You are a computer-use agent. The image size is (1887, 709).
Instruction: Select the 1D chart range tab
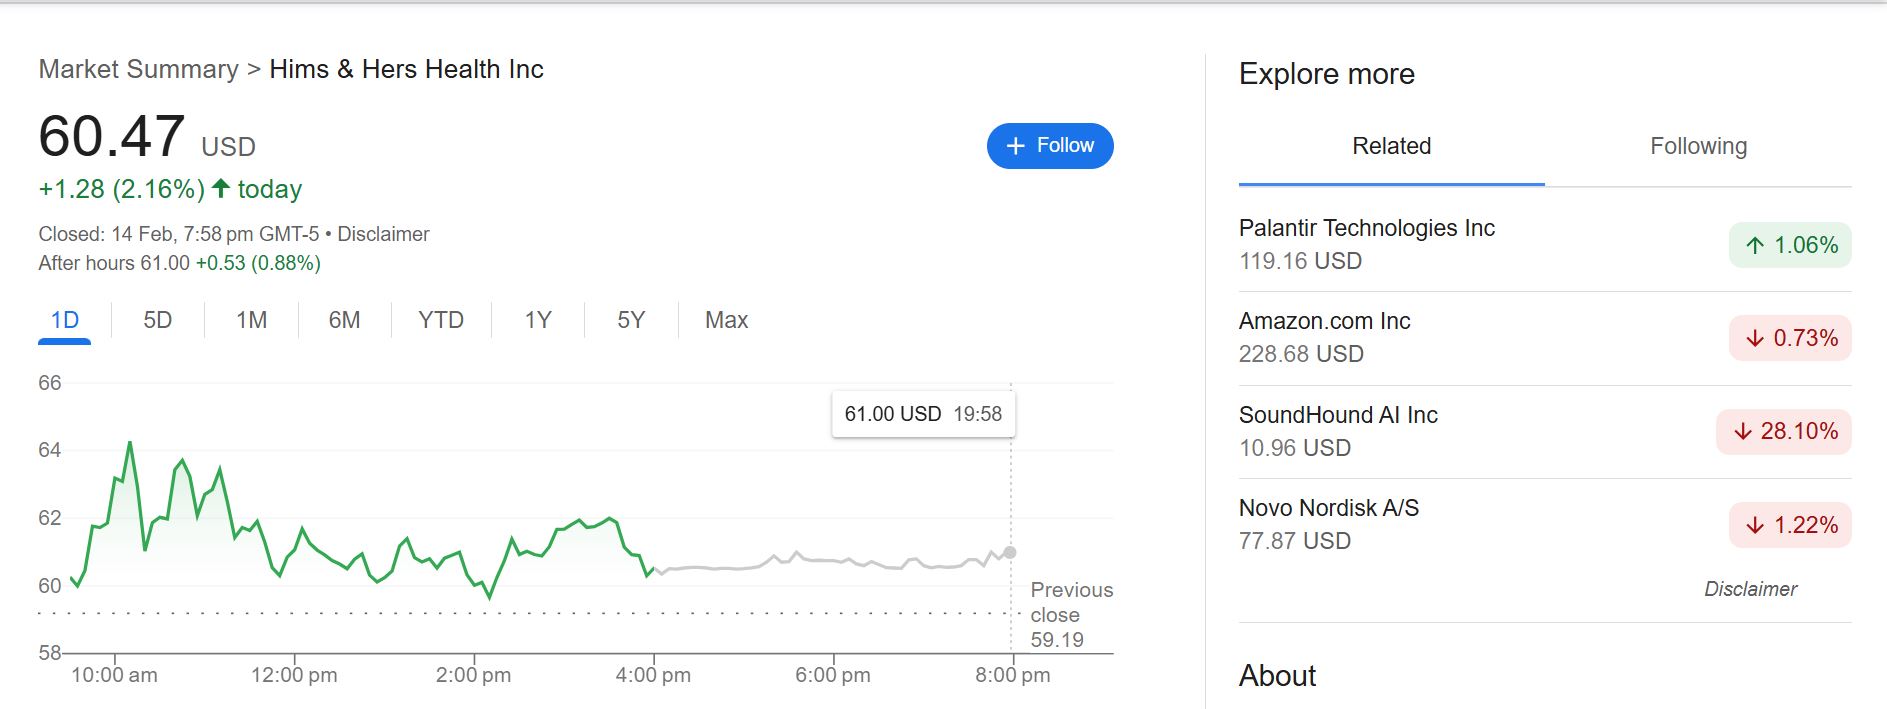[x=65, y=320]
